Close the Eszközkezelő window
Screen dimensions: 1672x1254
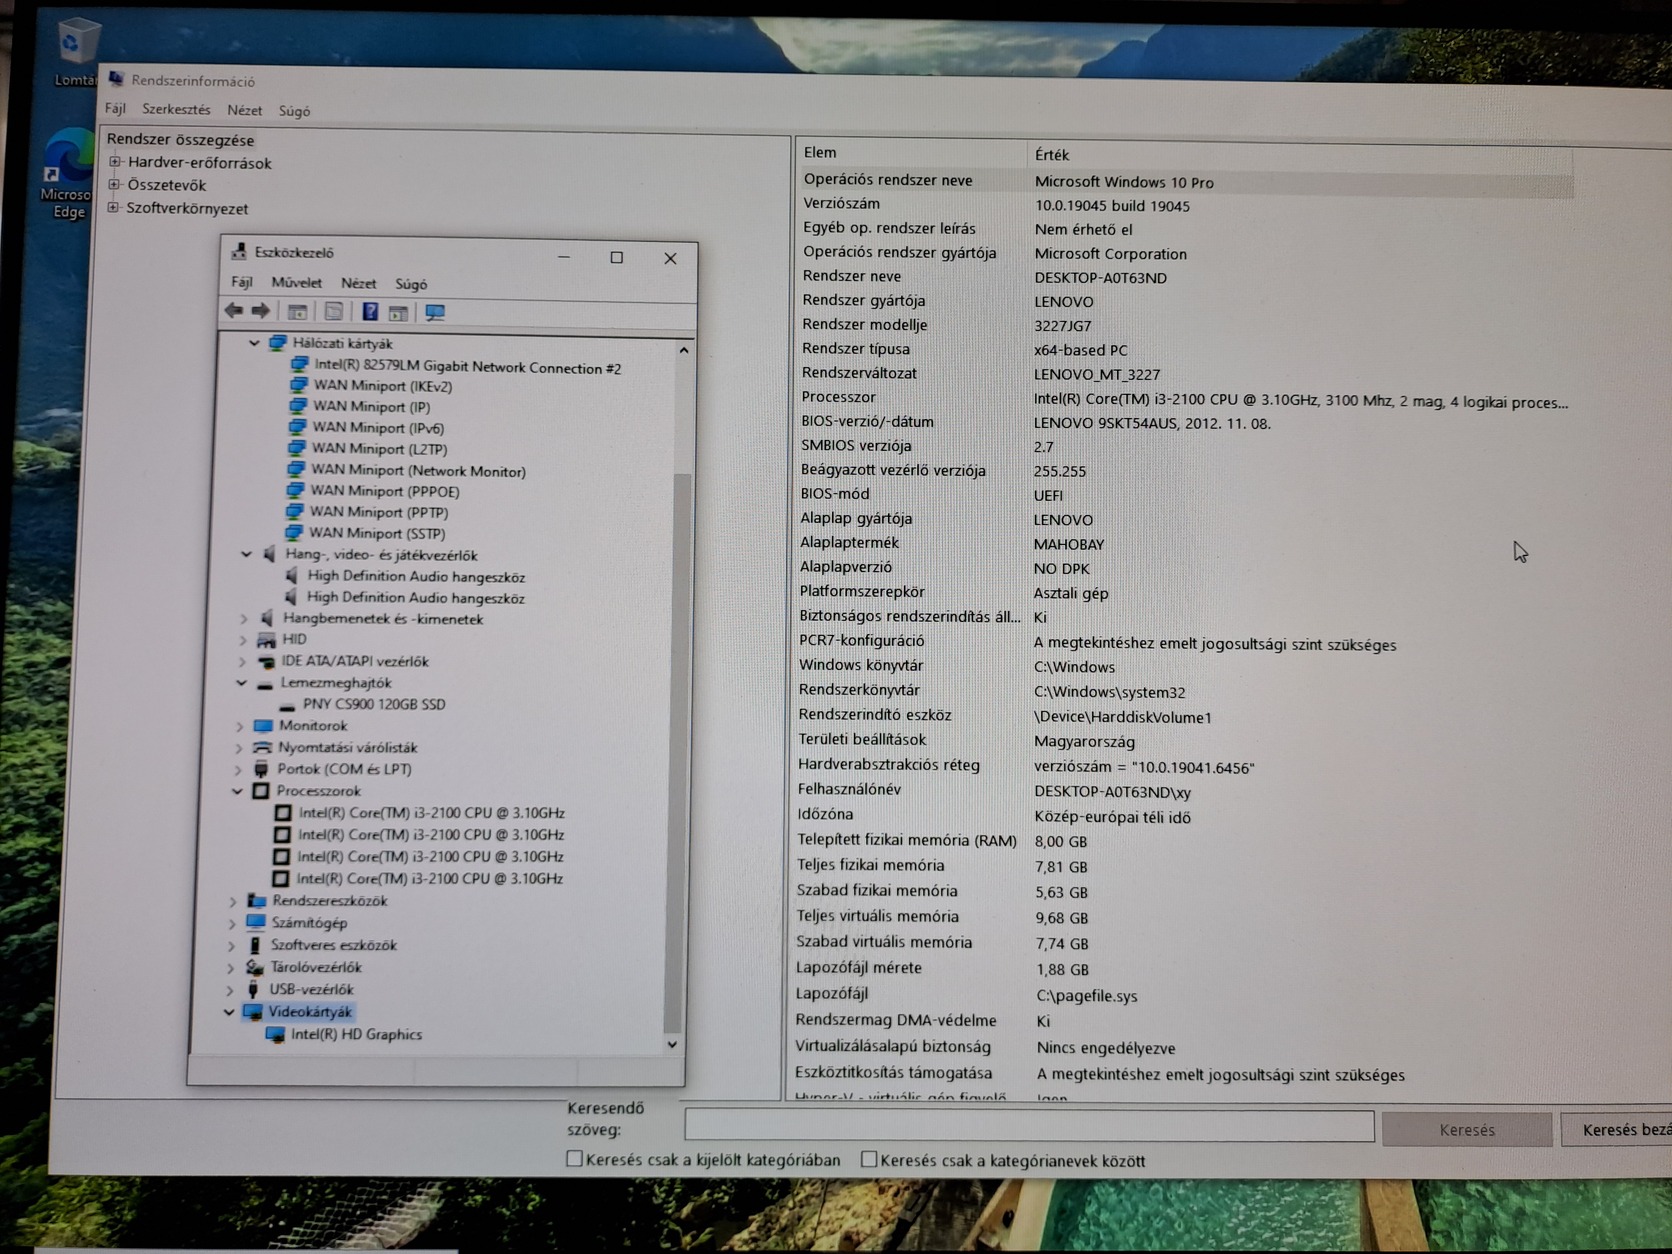tap(670, 258)
